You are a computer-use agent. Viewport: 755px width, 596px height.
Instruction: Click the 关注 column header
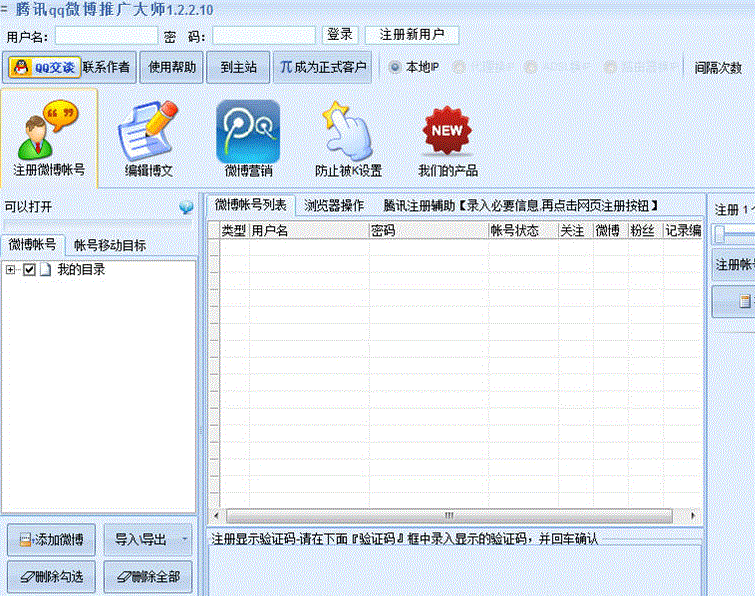(575, 231)
